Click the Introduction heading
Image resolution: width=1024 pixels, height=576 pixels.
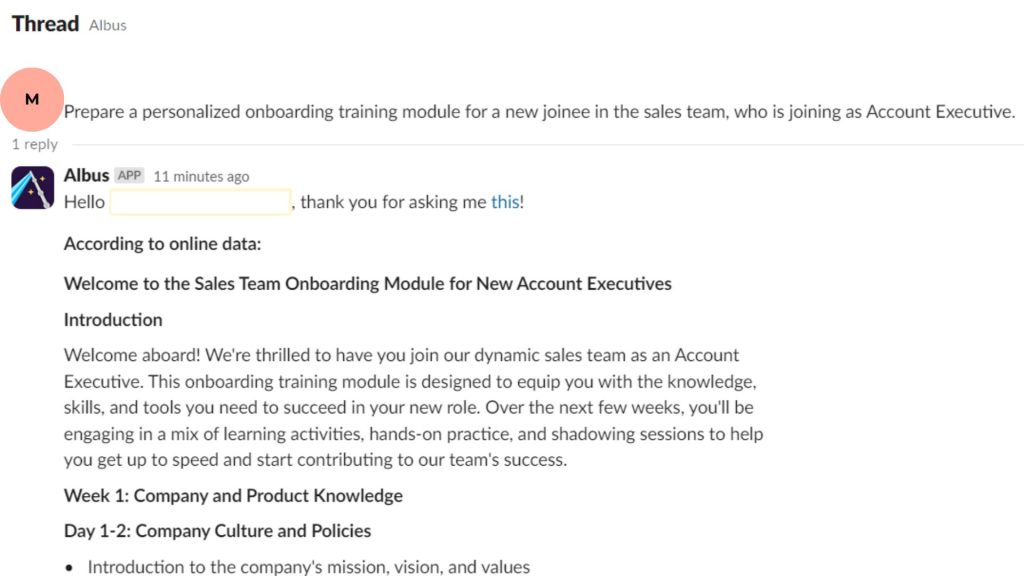(113, 319)
